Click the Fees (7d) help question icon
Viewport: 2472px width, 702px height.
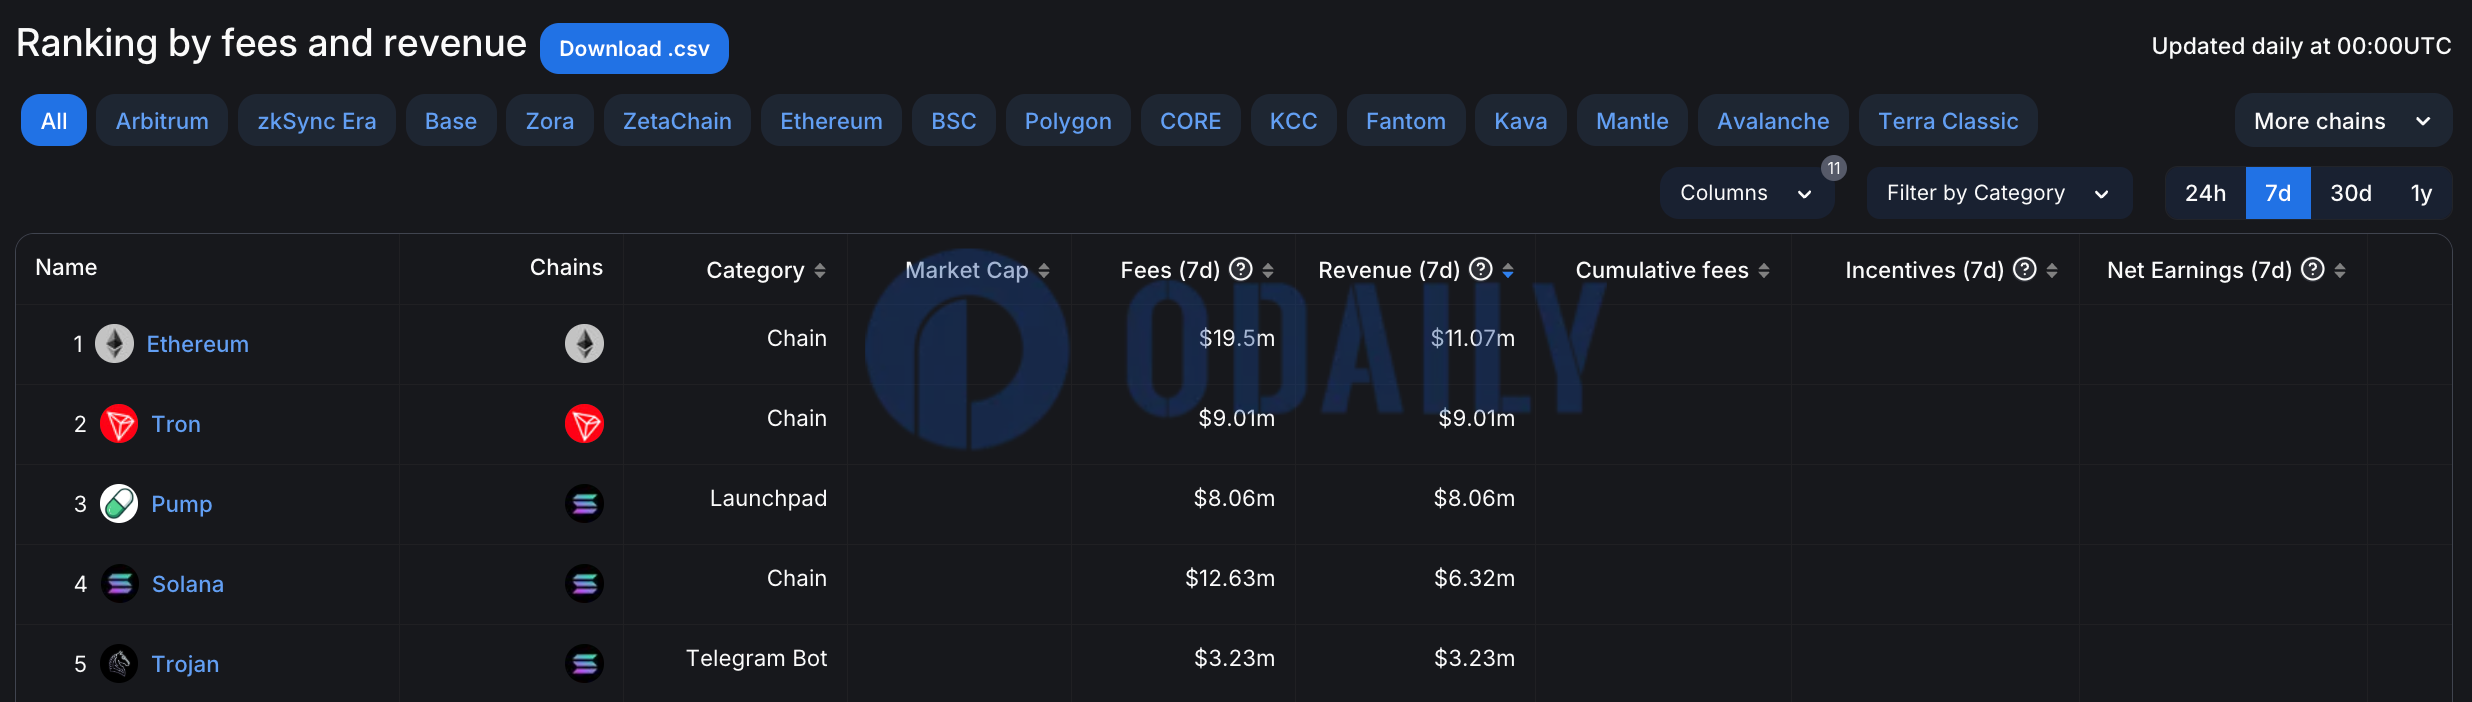(x=1240, y=269)
